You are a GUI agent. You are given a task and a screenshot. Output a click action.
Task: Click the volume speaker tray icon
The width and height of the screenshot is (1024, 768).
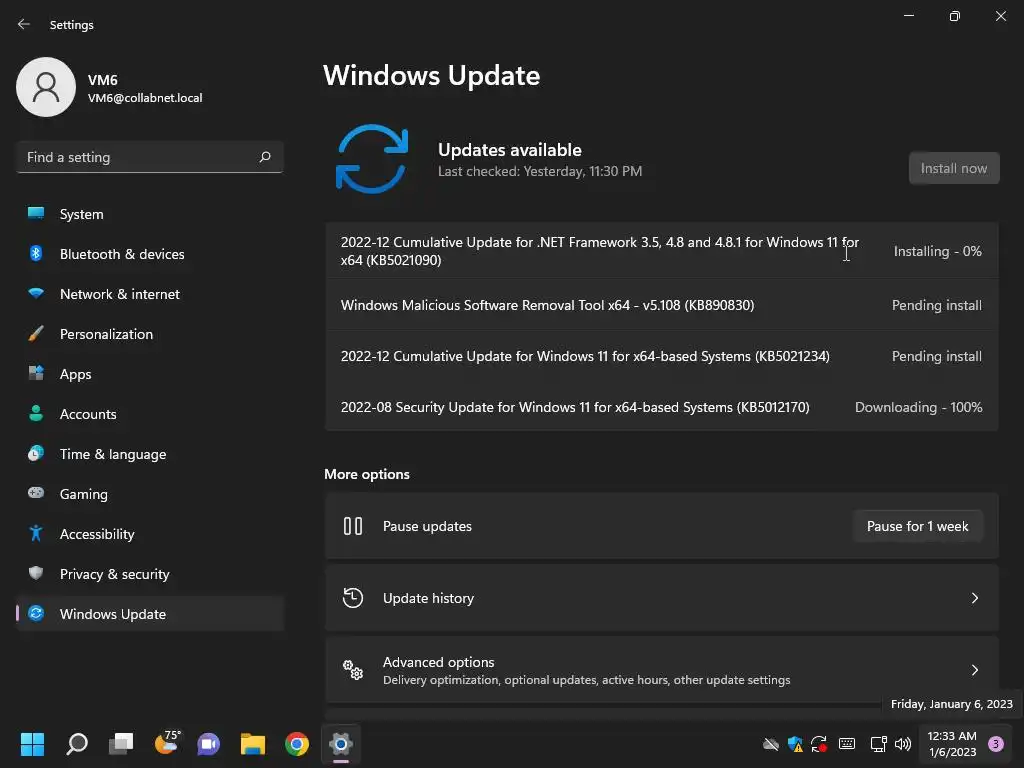[903, 744]
